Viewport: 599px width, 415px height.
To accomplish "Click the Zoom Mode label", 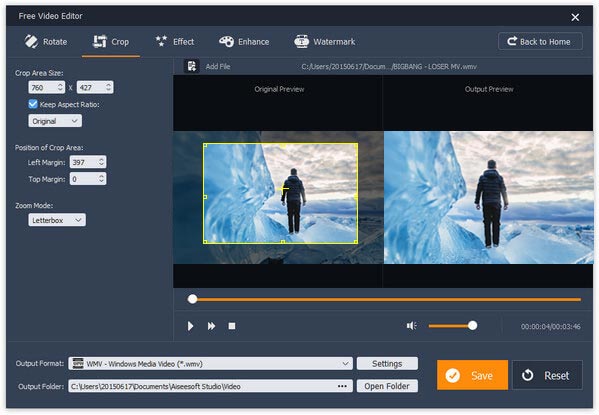I will tap(34, 206).
